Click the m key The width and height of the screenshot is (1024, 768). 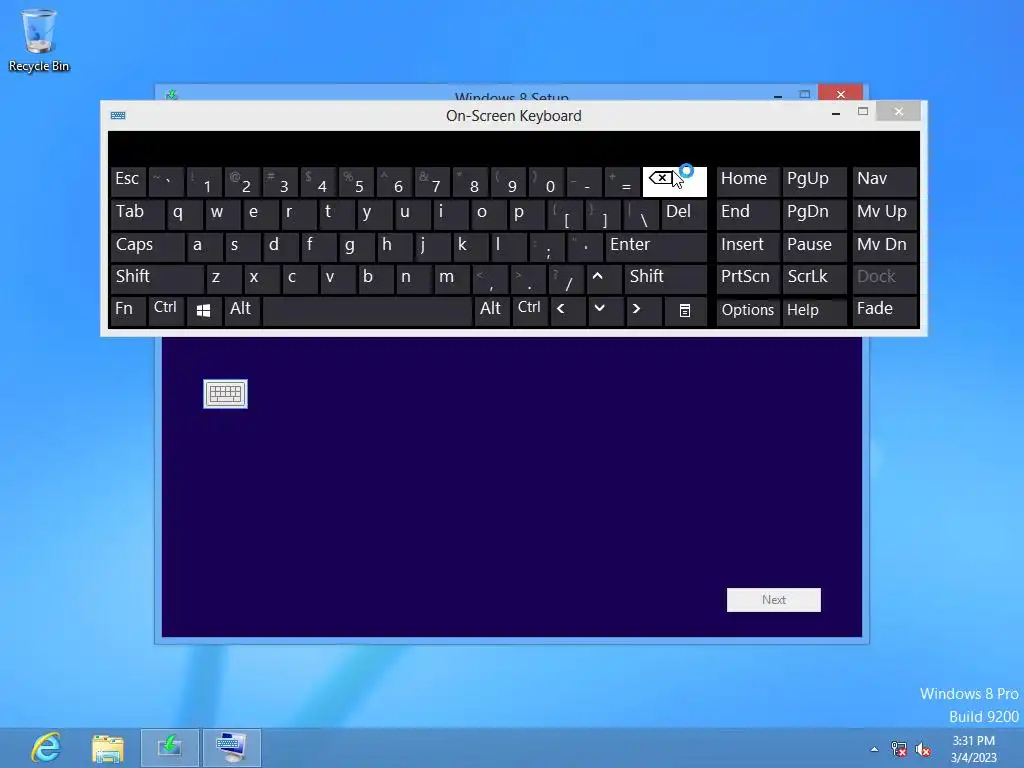click(x=450, y=278)
